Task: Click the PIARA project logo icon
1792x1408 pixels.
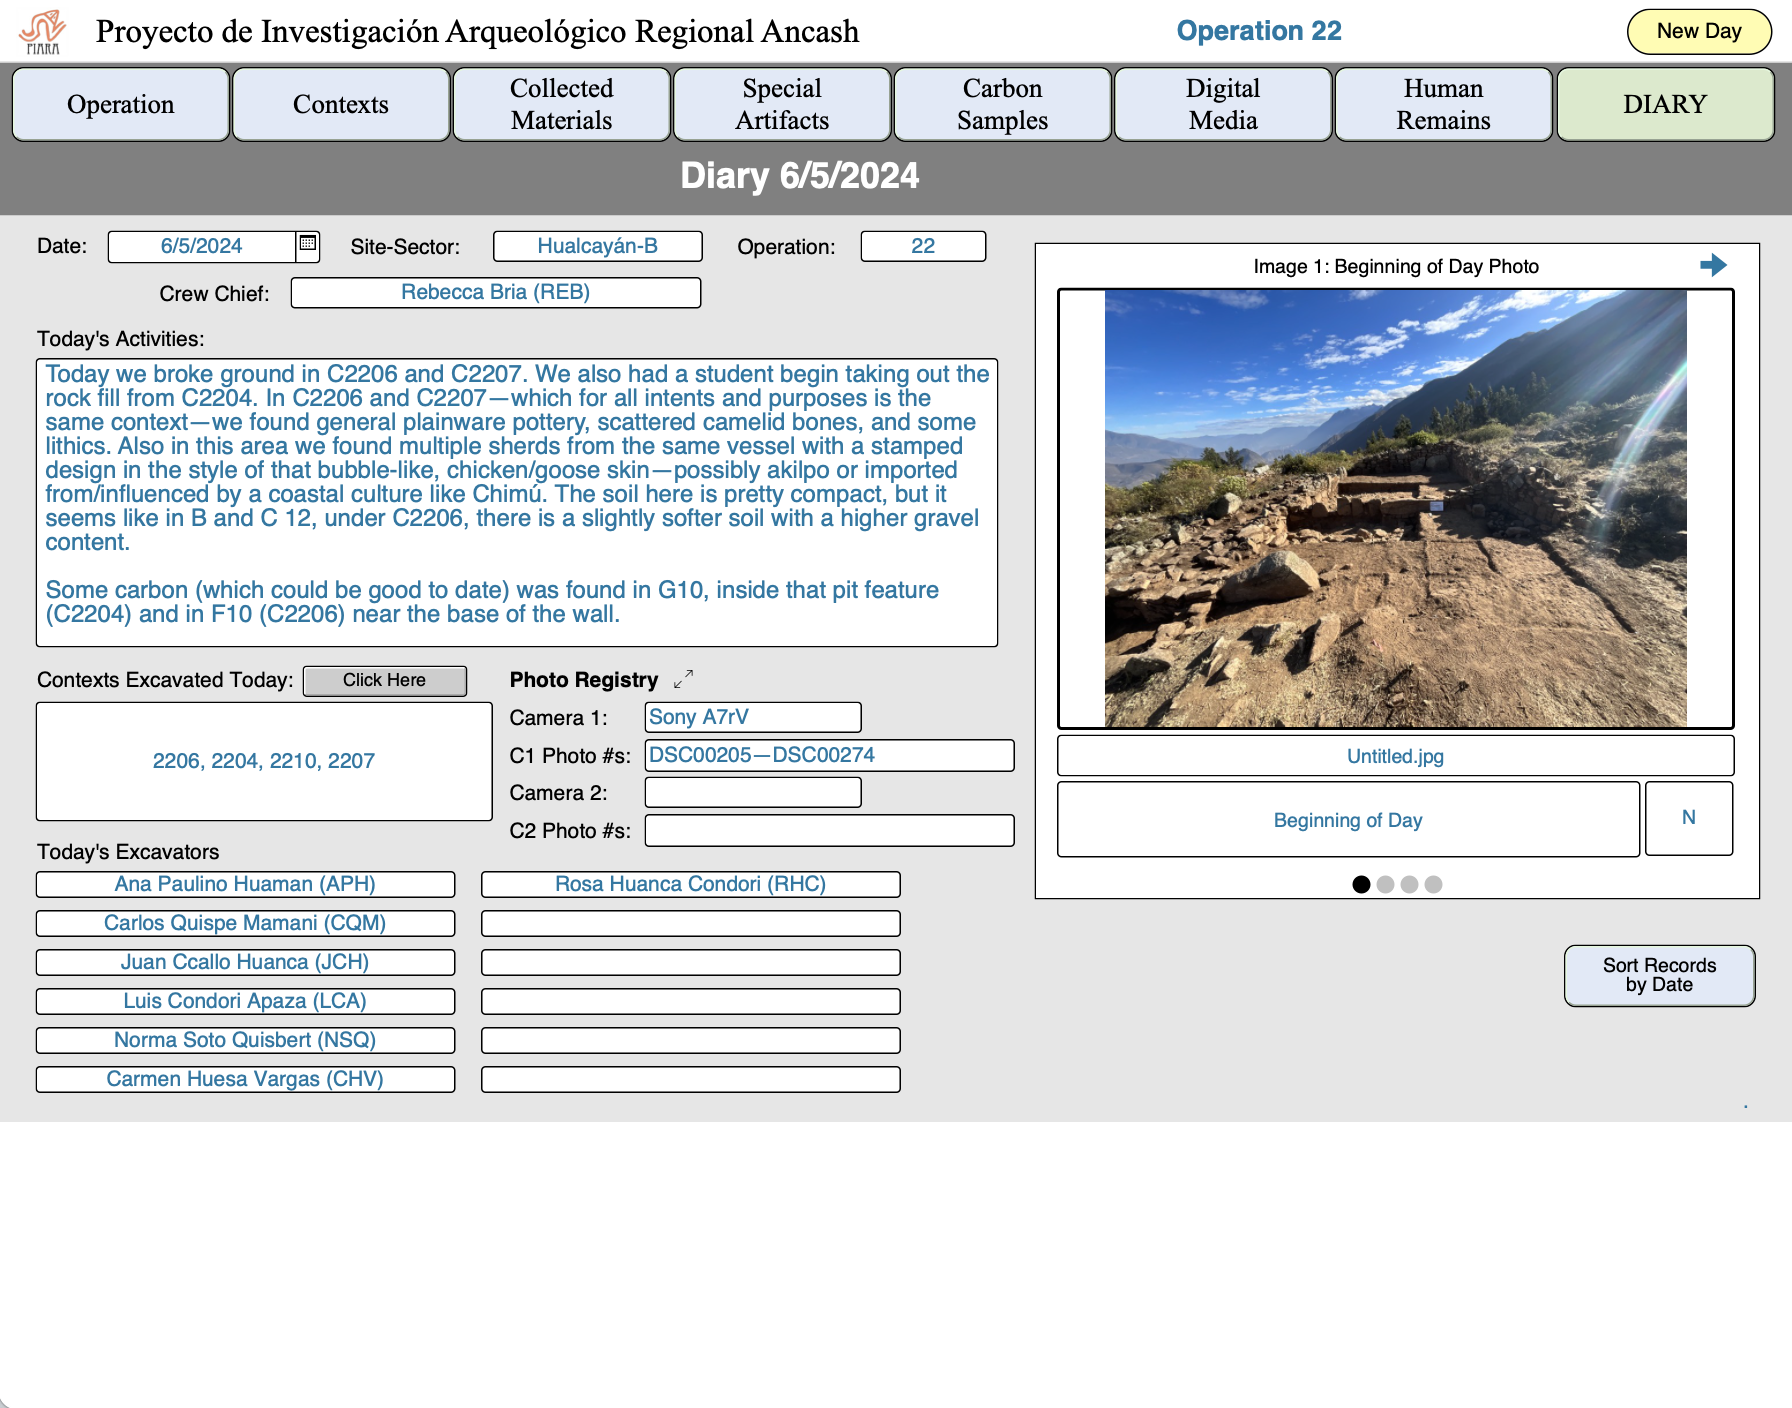Action: tap(42, 32)
